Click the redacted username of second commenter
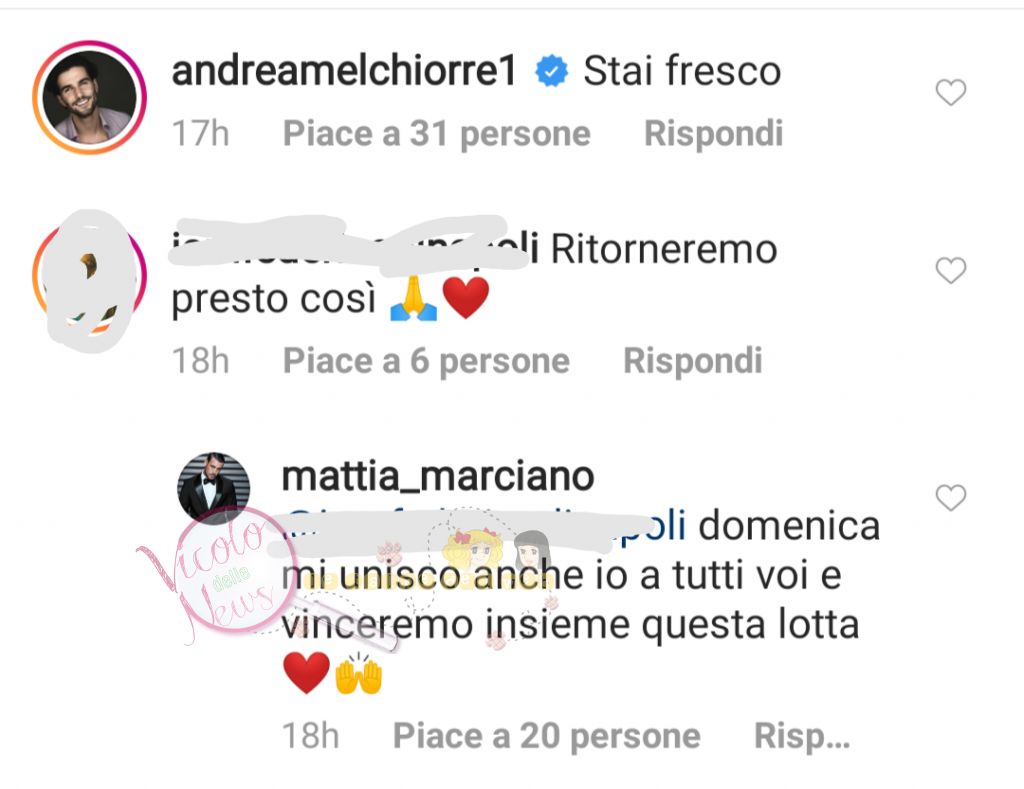1024x789 pixels. coord(353,248)
